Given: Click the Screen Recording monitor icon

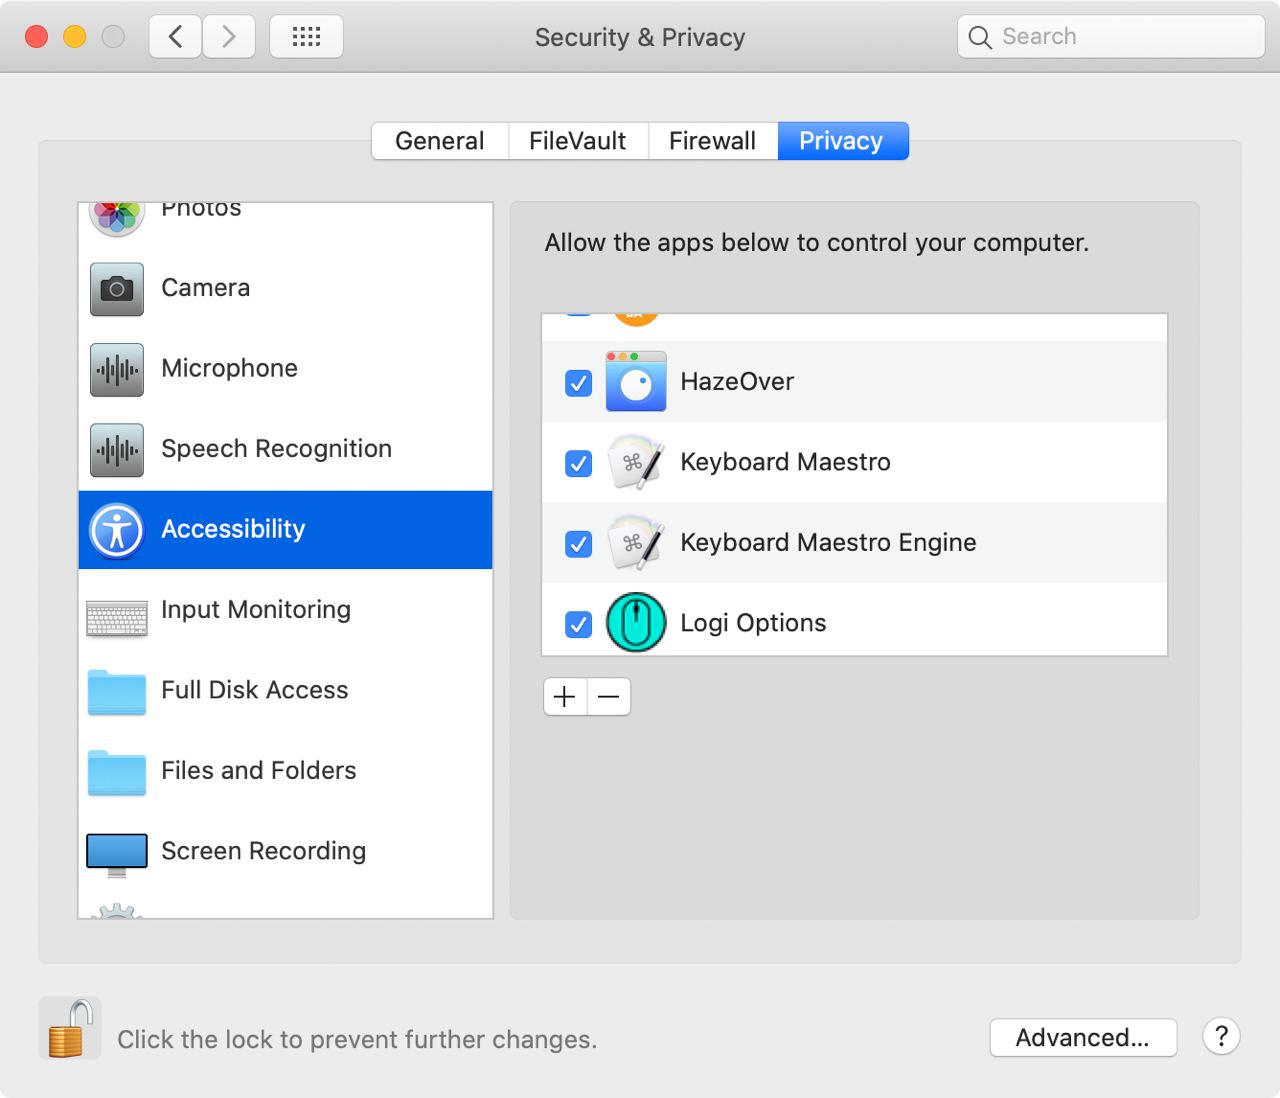Looking at the screenshot, I should tap(117, 855).
